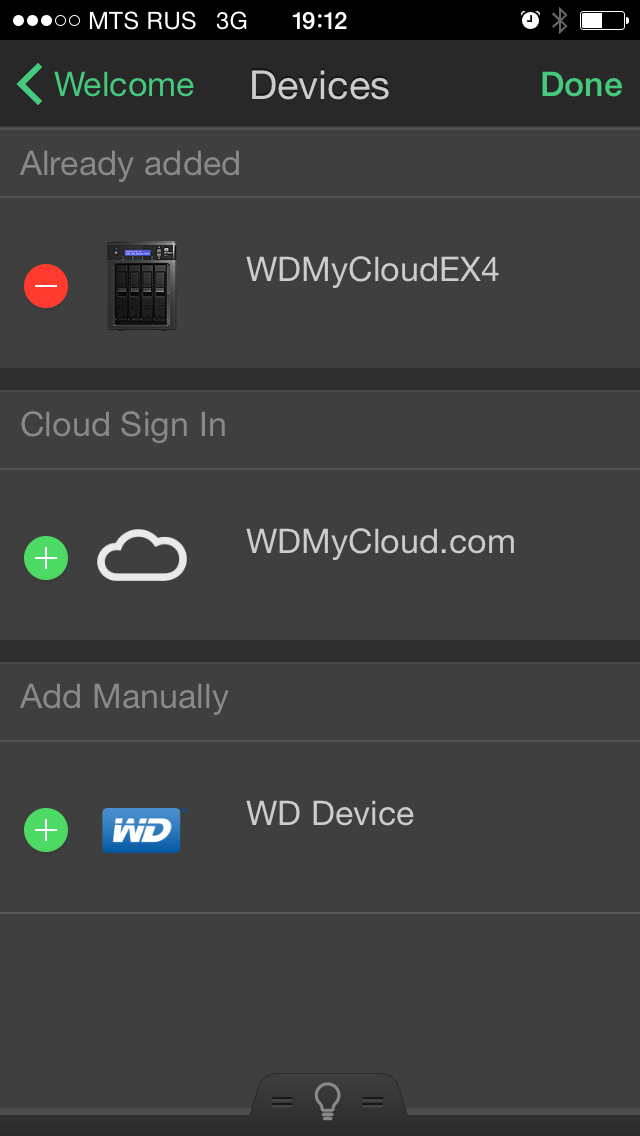Select the WDMyCloudEX4 NAS device image
The width and height of the screenshot is (640, 1136).
[x=142, y=286]
